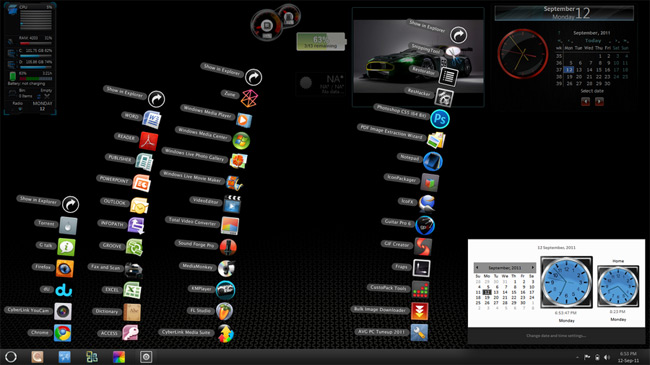The width and height of the screenshot is (650, 365).
Task: Open the Outlook icon
Action: [139, 205]
